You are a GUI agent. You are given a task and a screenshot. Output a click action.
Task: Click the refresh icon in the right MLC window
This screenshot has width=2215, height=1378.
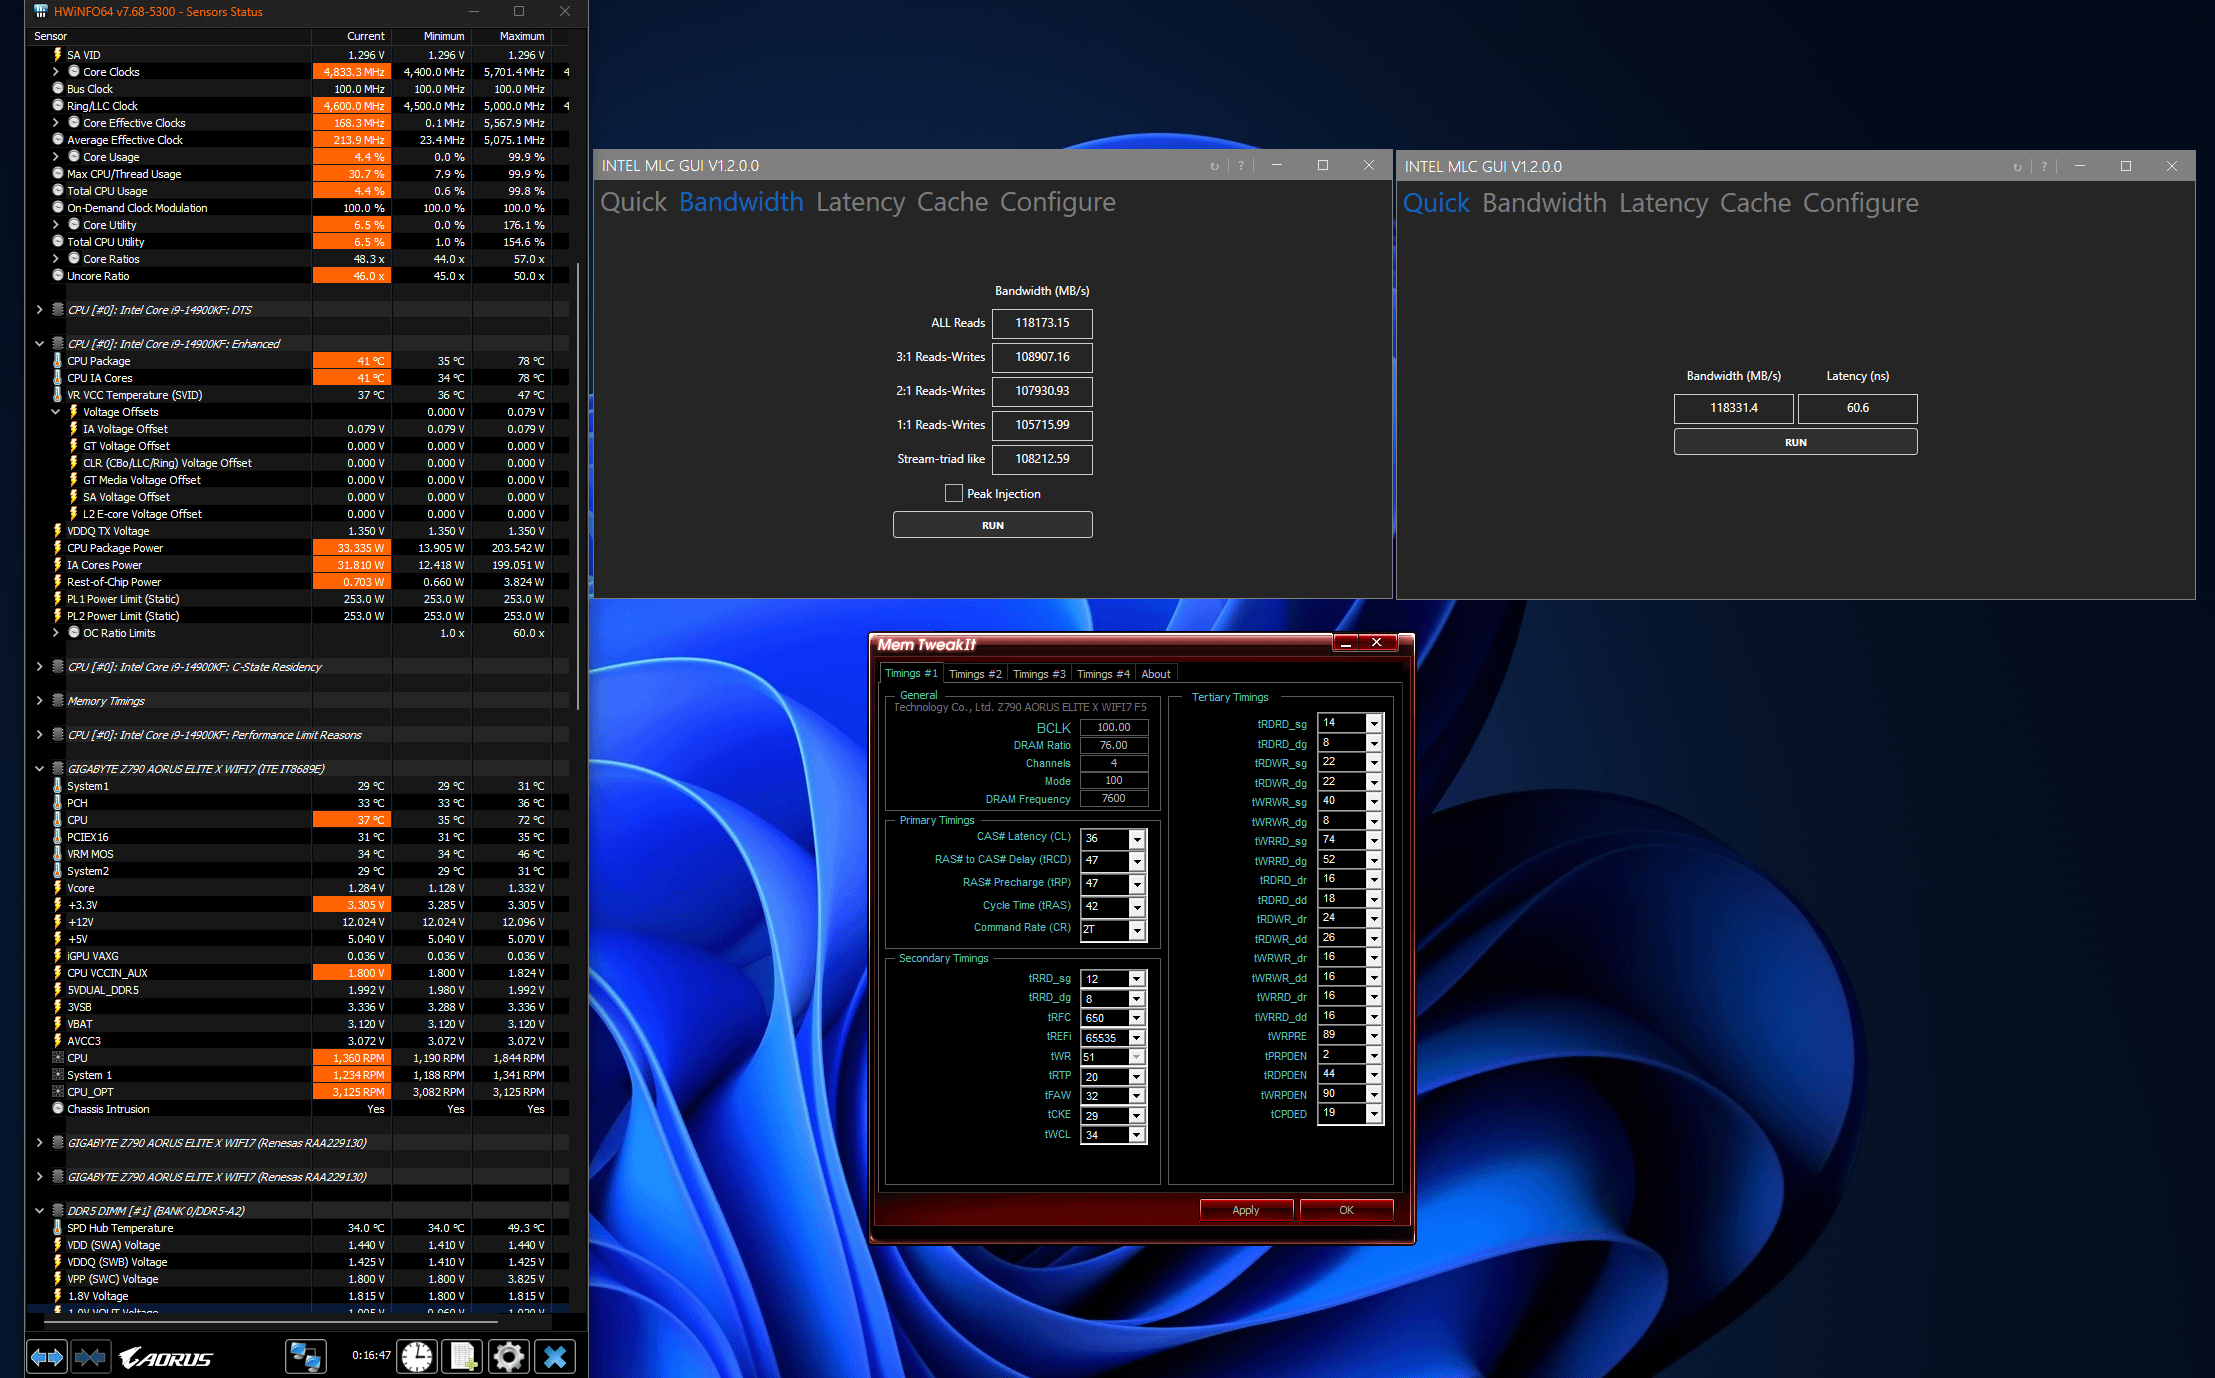pos(2017,167)
